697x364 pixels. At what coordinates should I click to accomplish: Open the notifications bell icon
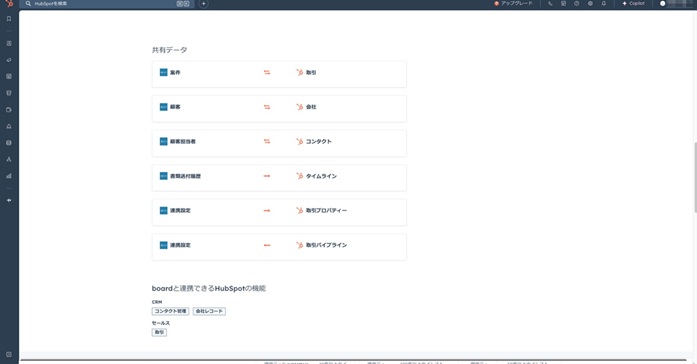pos(604,4)
